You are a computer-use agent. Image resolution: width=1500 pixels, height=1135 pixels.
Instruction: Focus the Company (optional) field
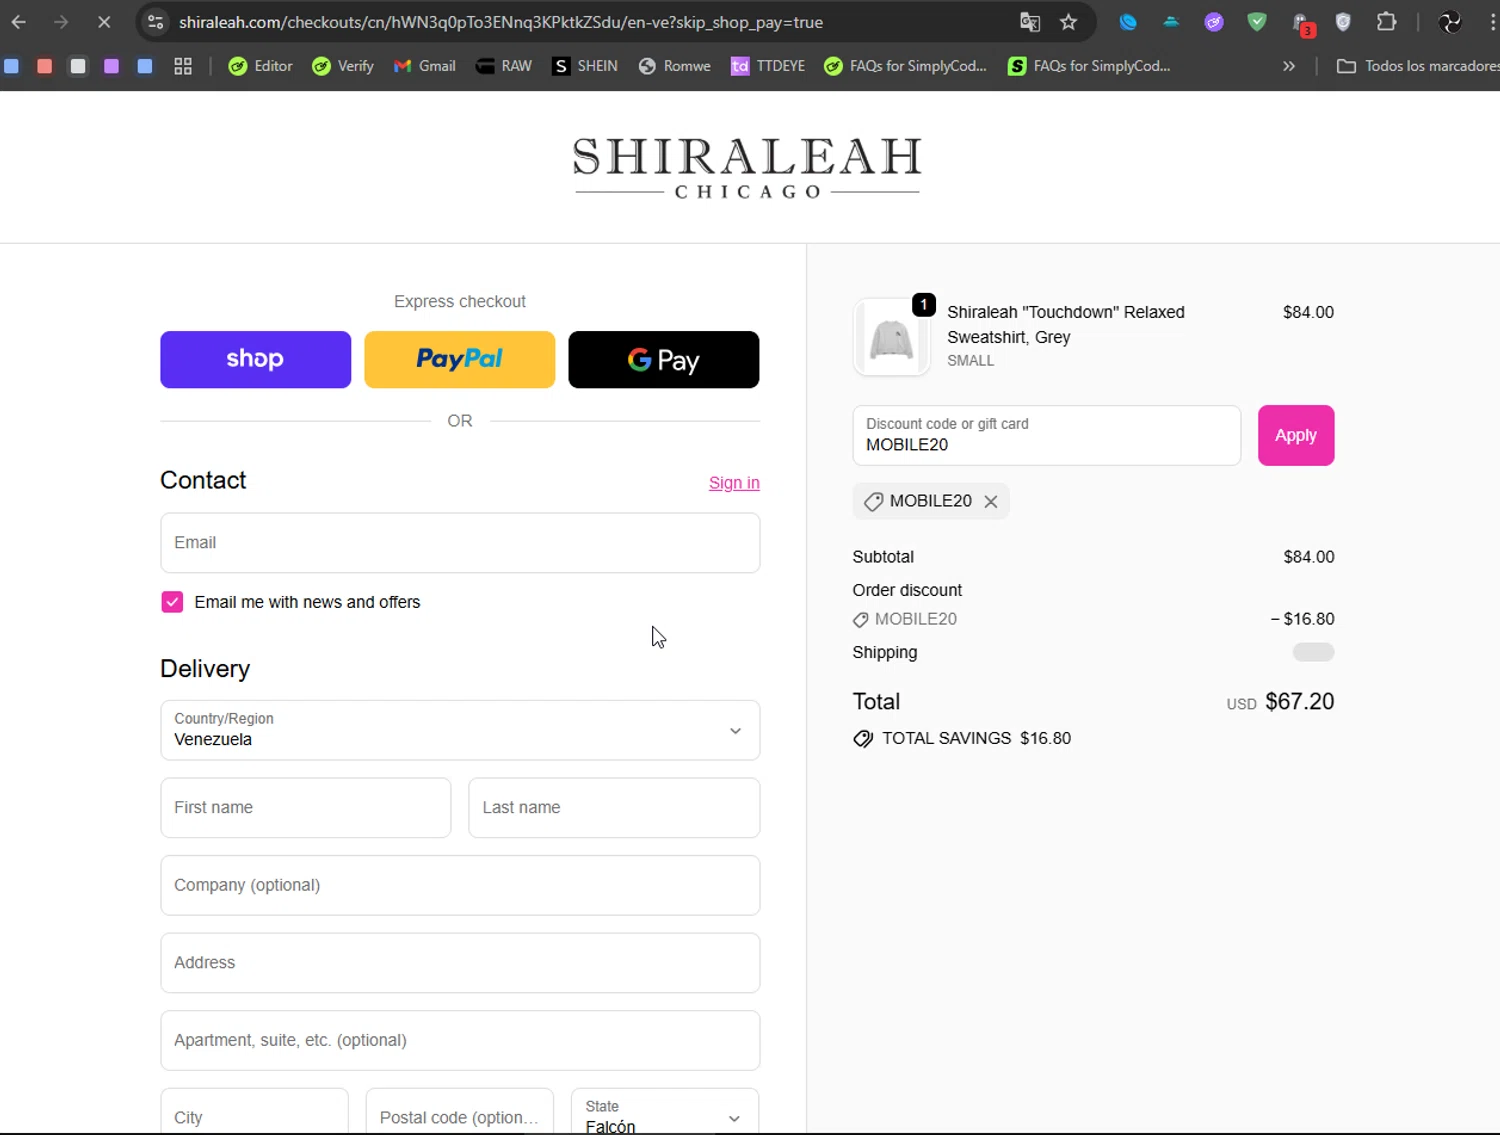(x=460, y=885)
